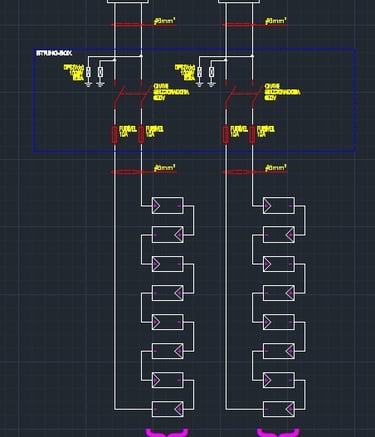Select the third module from the top in the right string
The width and height of the screenshot is (375, 437).
click(279, 264)
